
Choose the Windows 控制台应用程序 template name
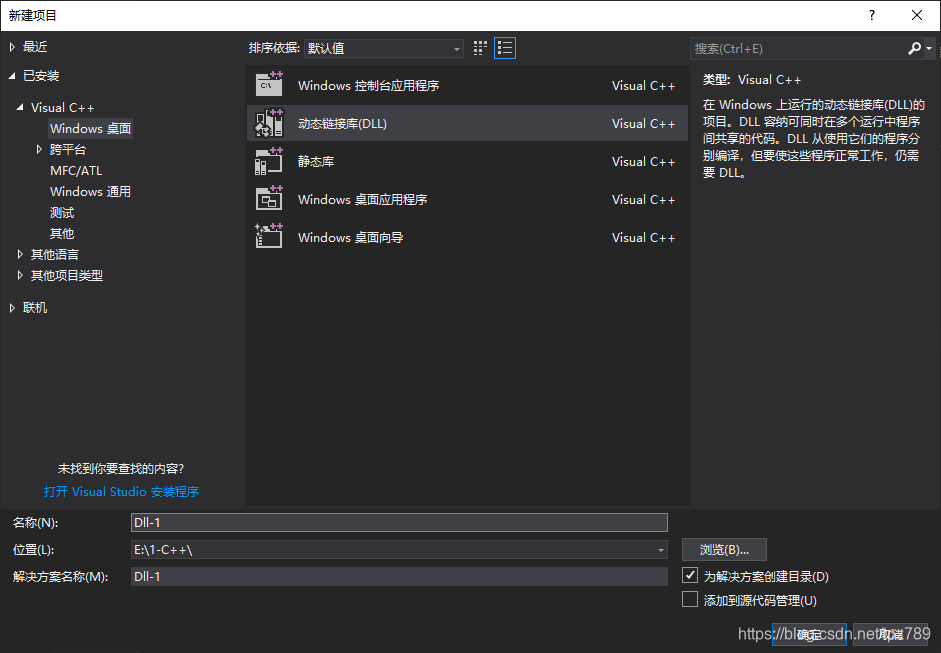[x=368, y=85]
